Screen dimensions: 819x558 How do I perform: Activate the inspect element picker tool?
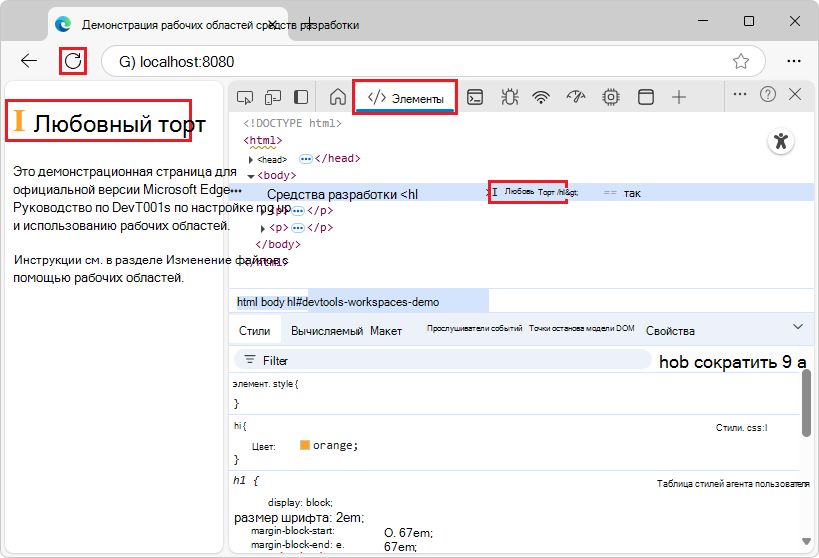245,97
